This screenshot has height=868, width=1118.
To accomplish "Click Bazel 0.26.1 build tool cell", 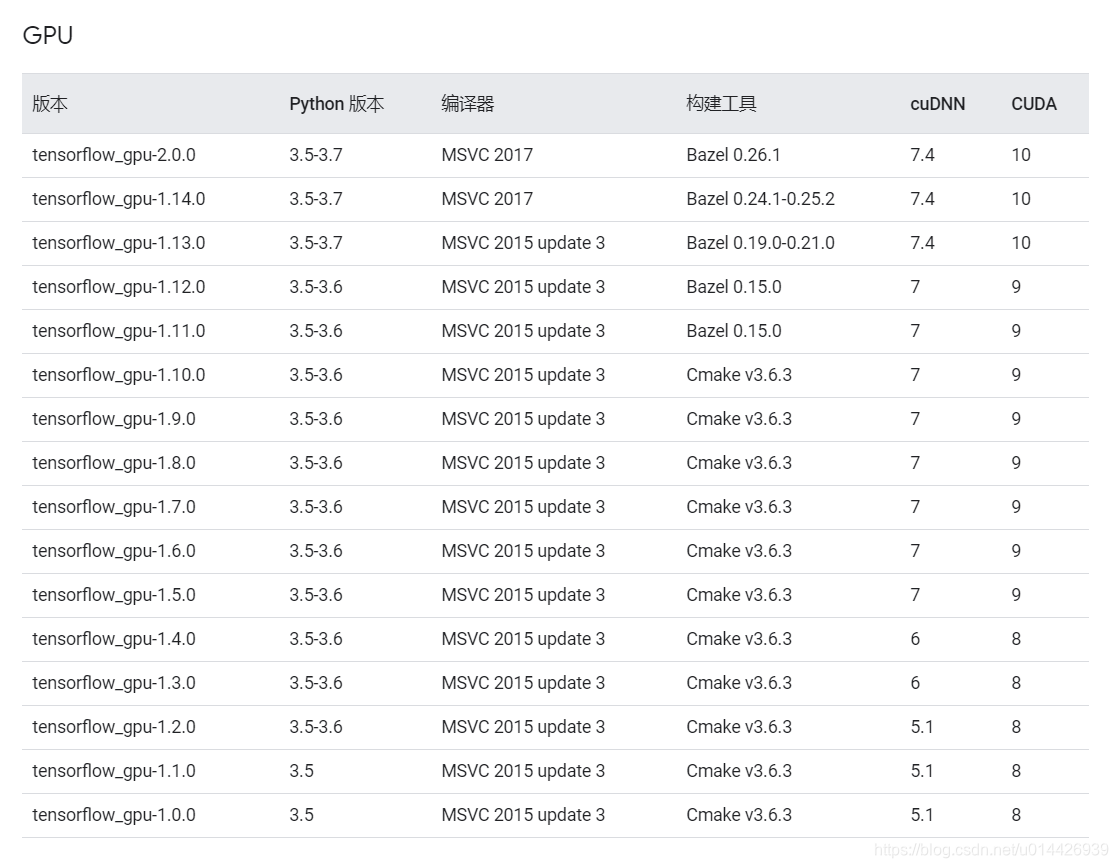I will point(734,155).
